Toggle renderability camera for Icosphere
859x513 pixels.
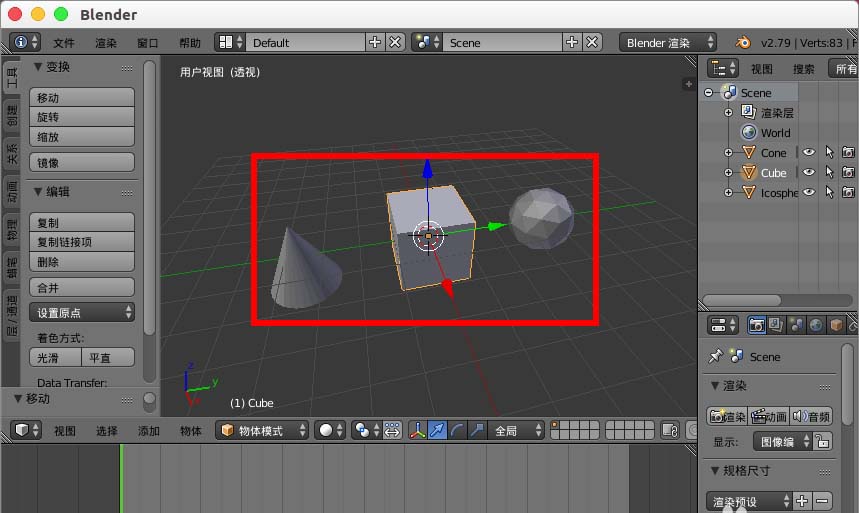[x=848, y=192]
